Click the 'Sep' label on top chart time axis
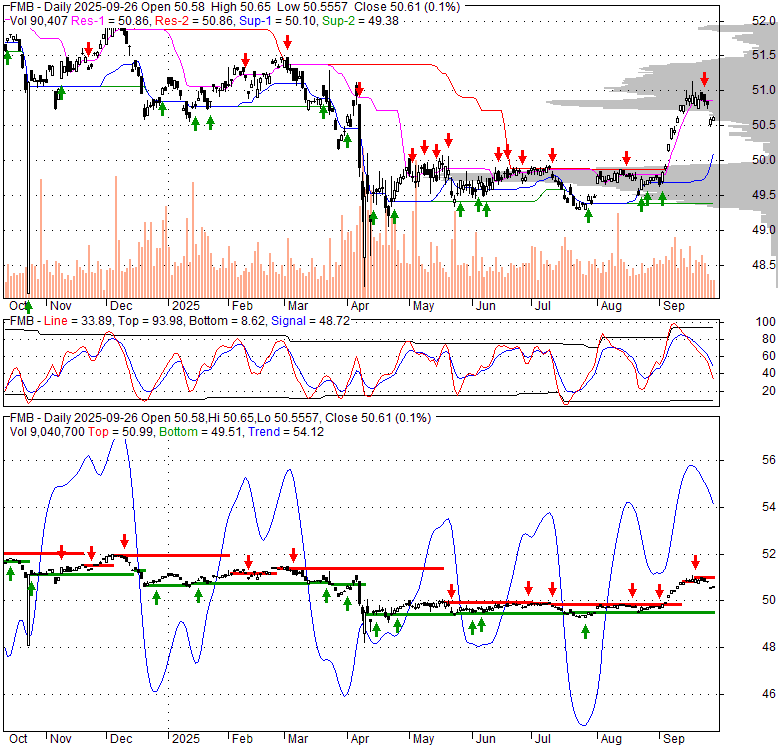780x745 pixels. coord(674,306)
